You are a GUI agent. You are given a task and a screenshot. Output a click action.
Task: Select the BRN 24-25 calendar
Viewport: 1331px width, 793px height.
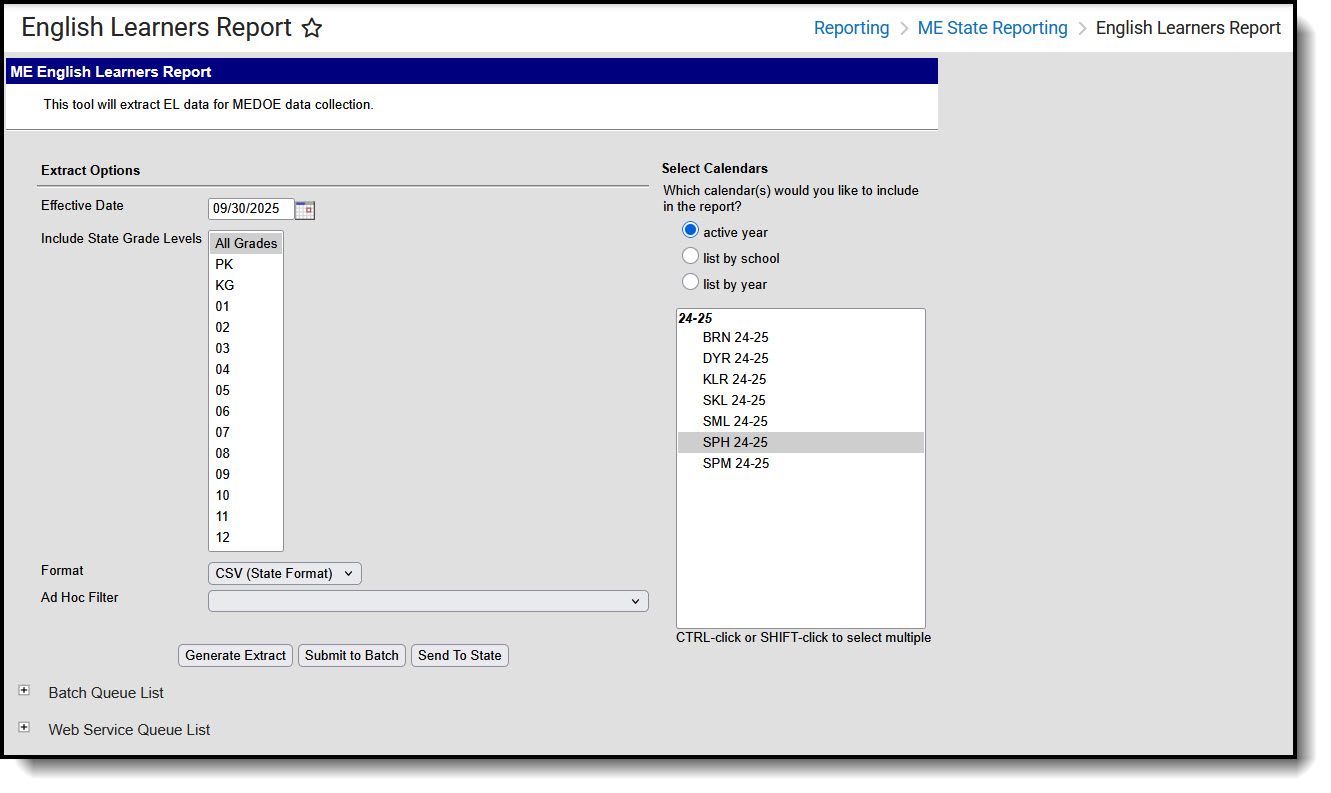pyautogui.click(x=801, y=337)
